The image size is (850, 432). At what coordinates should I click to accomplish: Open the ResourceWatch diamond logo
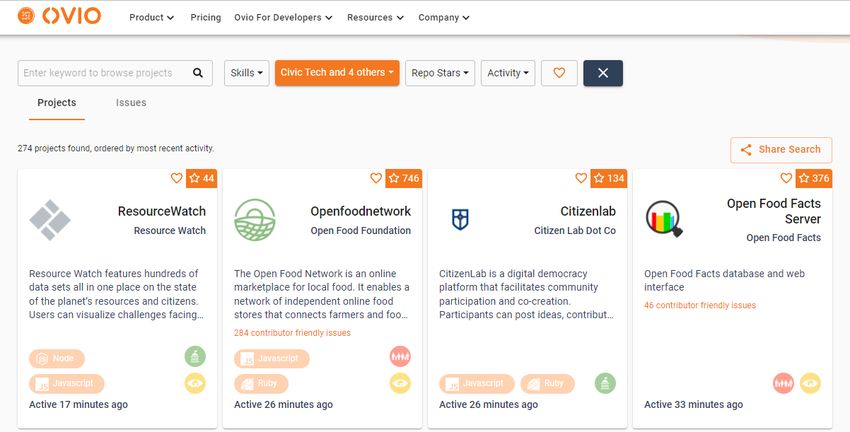[50, 220]
